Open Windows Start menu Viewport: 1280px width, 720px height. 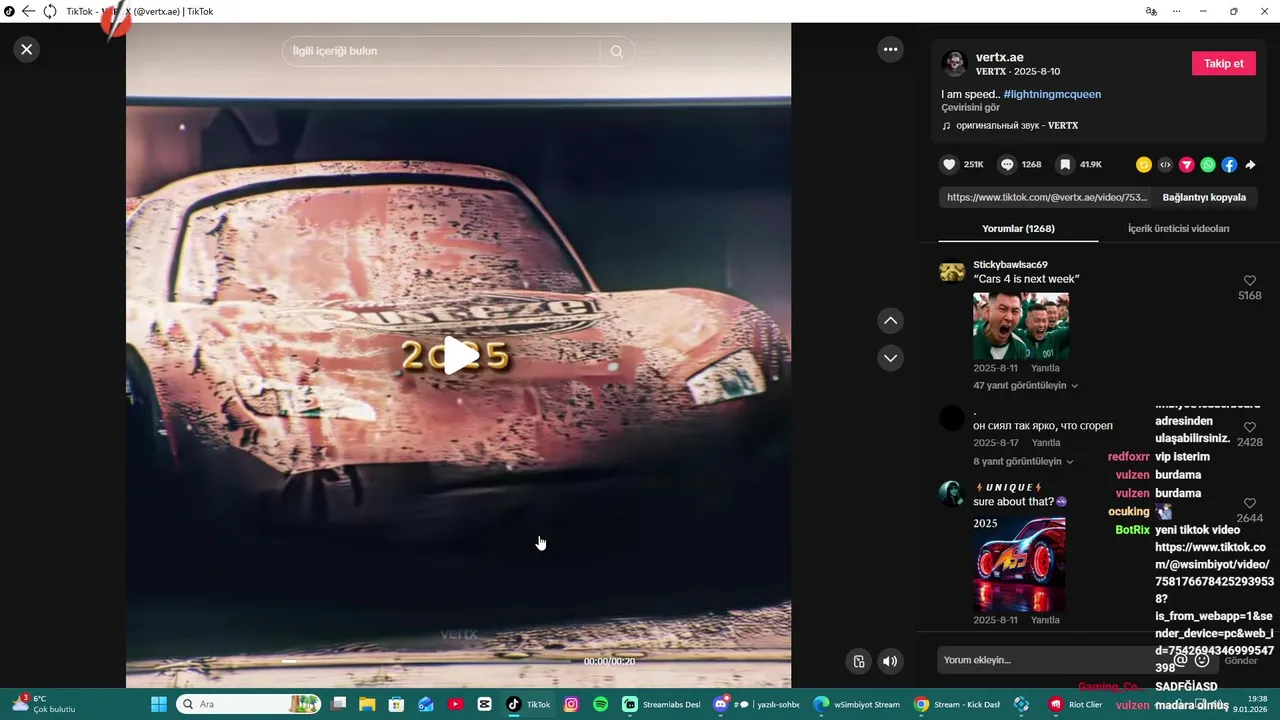(x=157, y=704)
